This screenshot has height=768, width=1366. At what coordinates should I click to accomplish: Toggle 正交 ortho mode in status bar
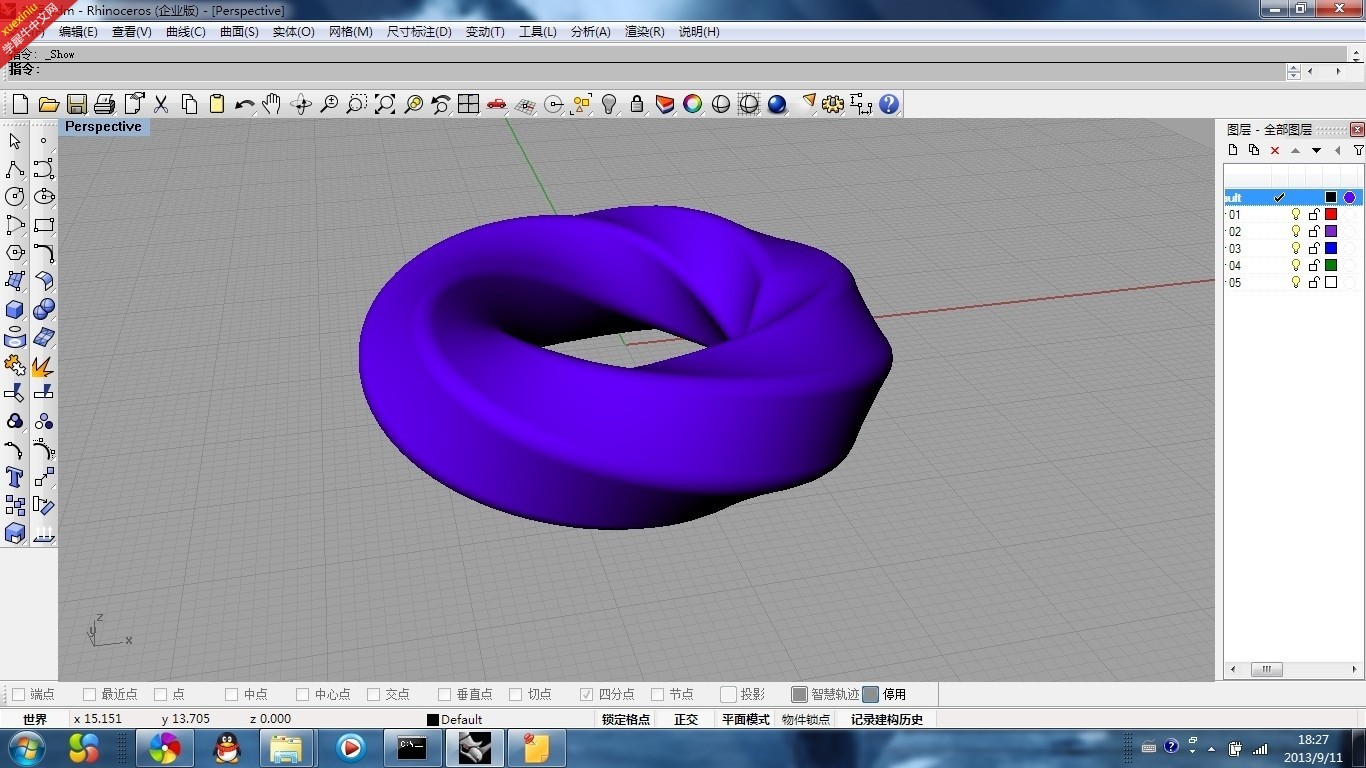click(x=686, y=719)
